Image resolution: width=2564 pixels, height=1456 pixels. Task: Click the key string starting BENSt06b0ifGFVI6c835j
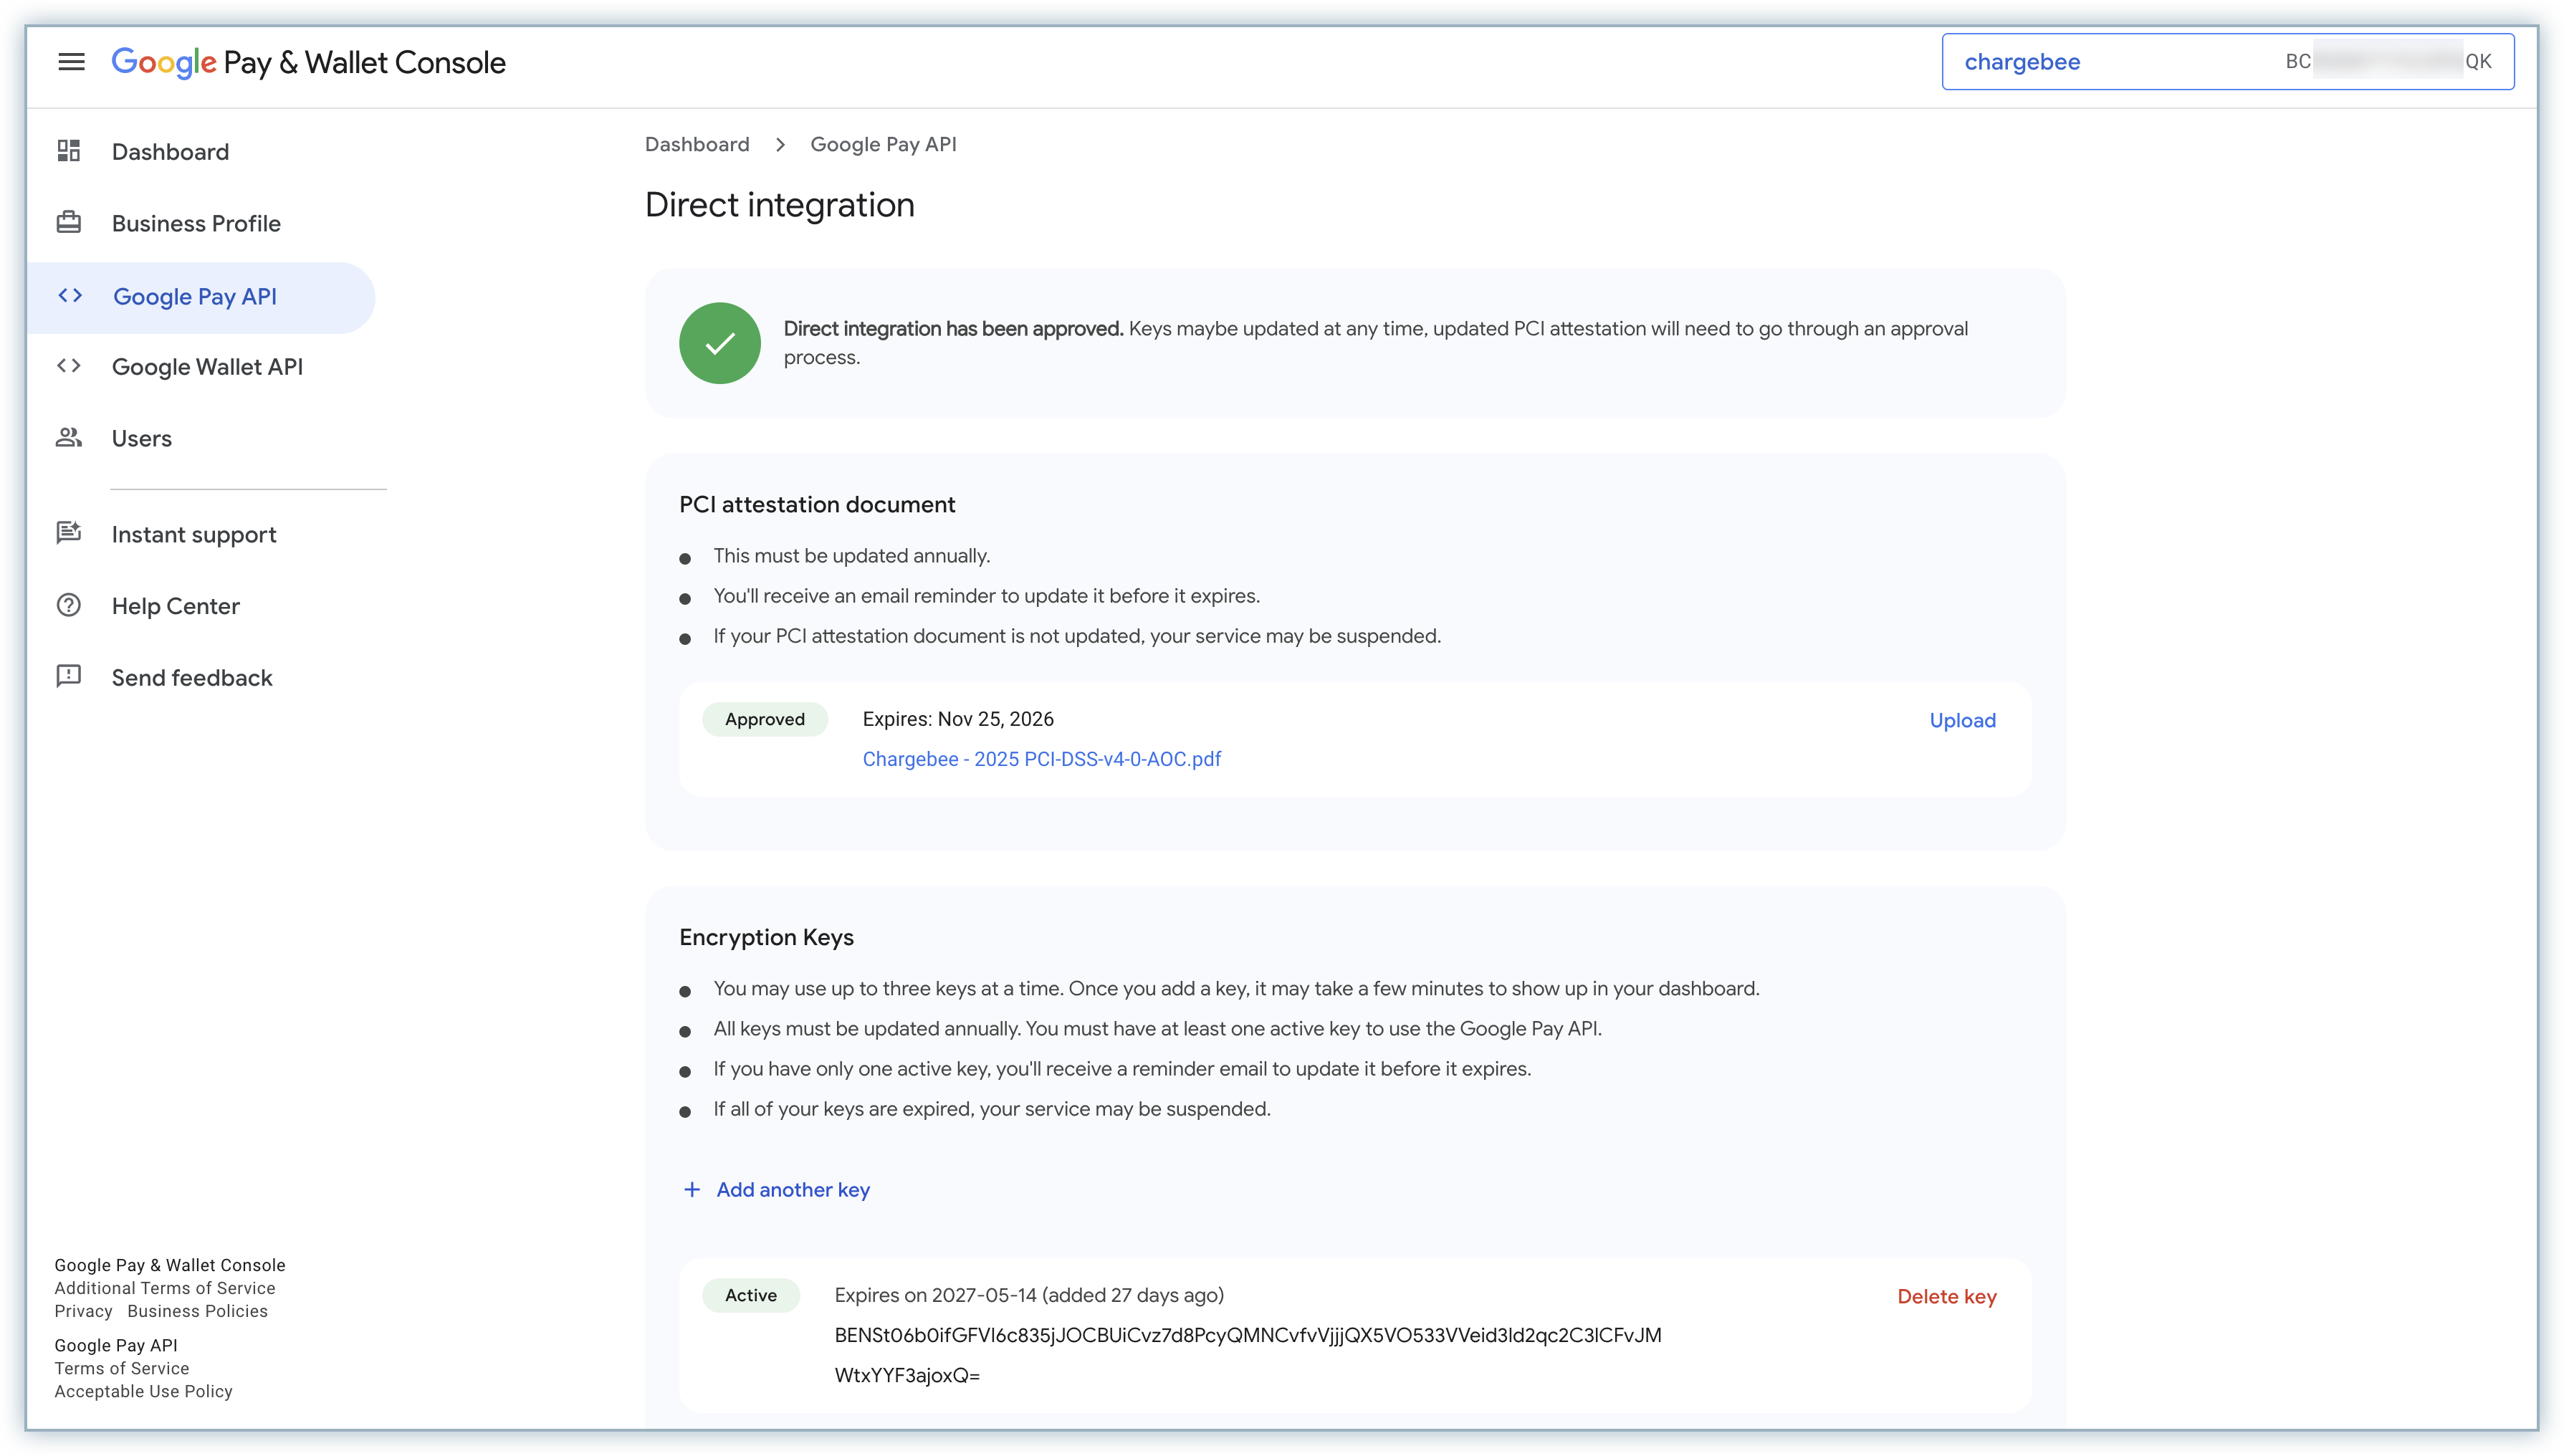pyautogui.click(x=1247, y=1335)
